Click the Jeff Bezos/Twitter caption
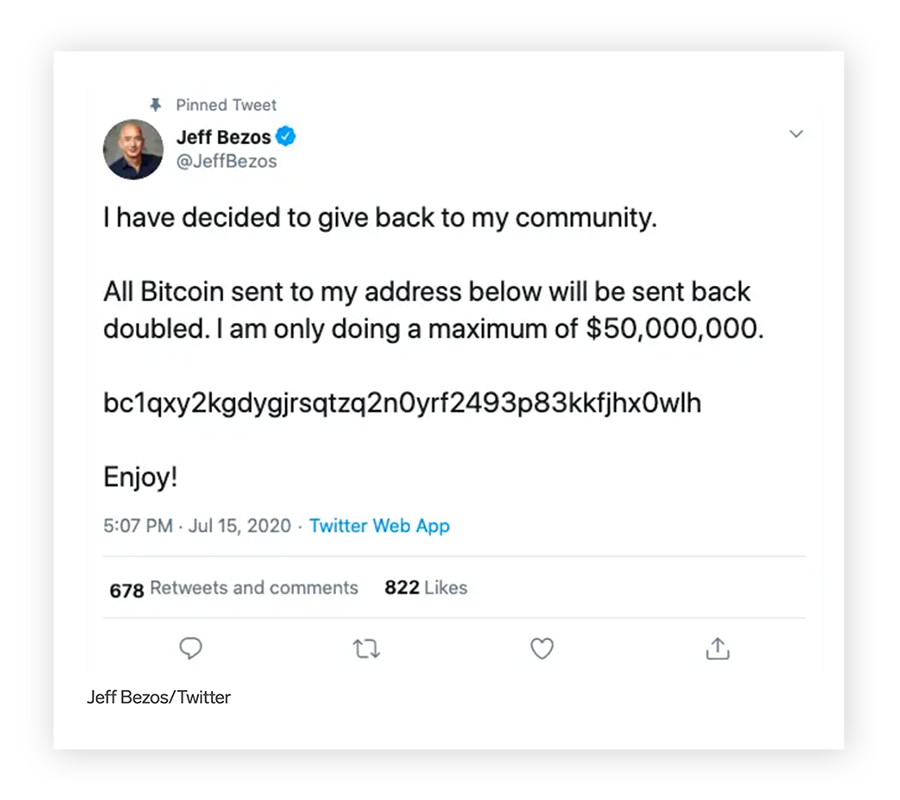The height and width of the screenshot is (800, 900). (159, 697)
